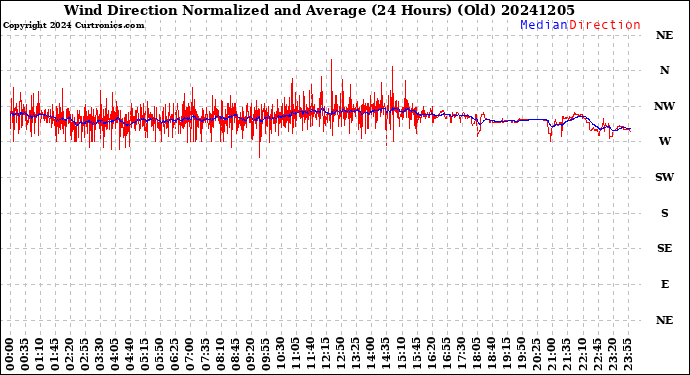Click the '14:35' time axis label
The height and width of the screenshot is (375, 690).
[x=385, y=354]
